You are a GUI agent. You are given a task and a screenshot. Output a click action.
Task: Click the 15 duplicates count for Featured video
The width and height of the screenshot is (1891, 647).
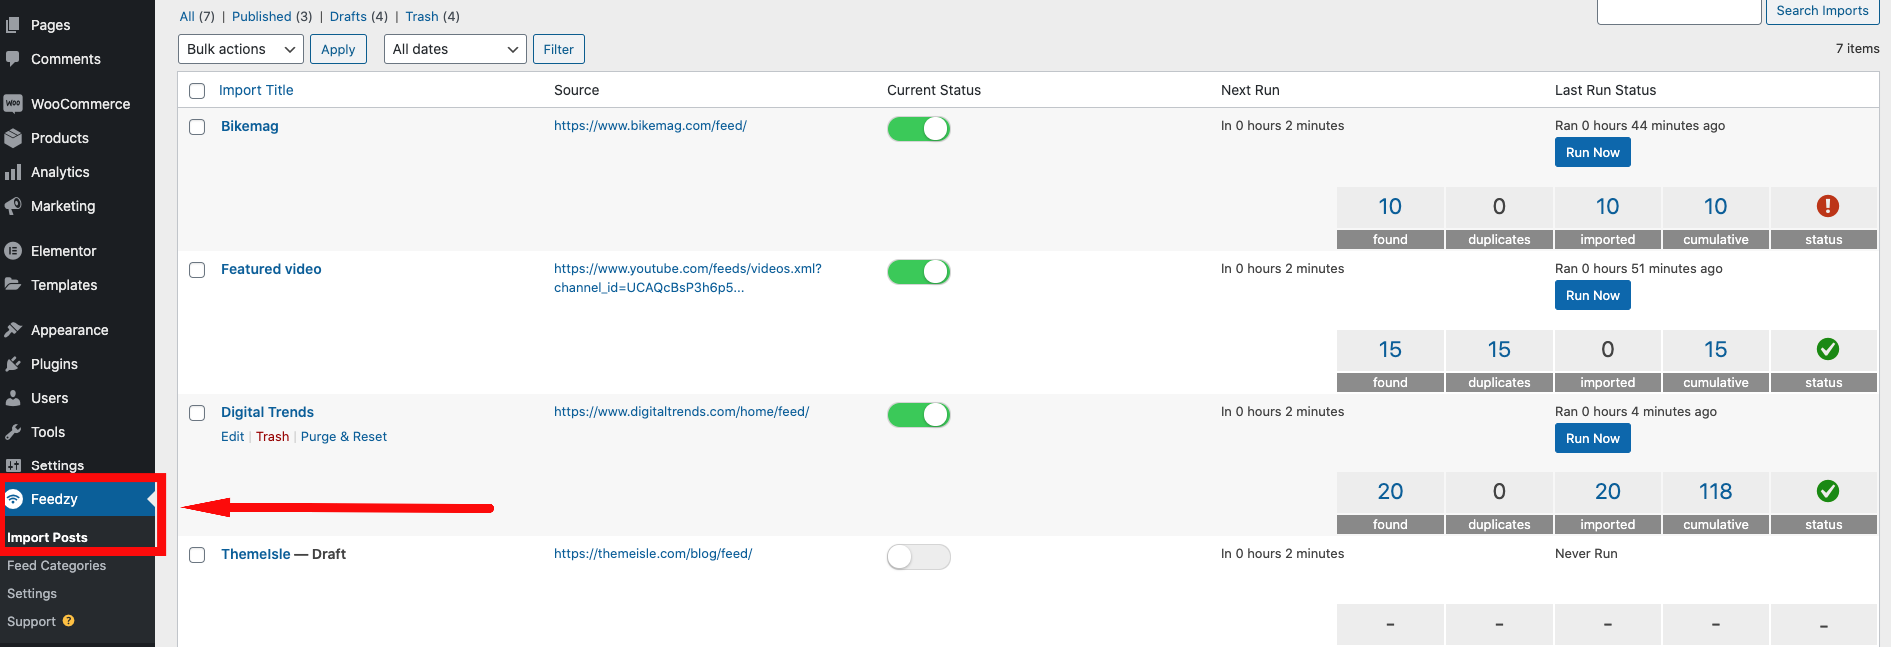point(1499,349)
